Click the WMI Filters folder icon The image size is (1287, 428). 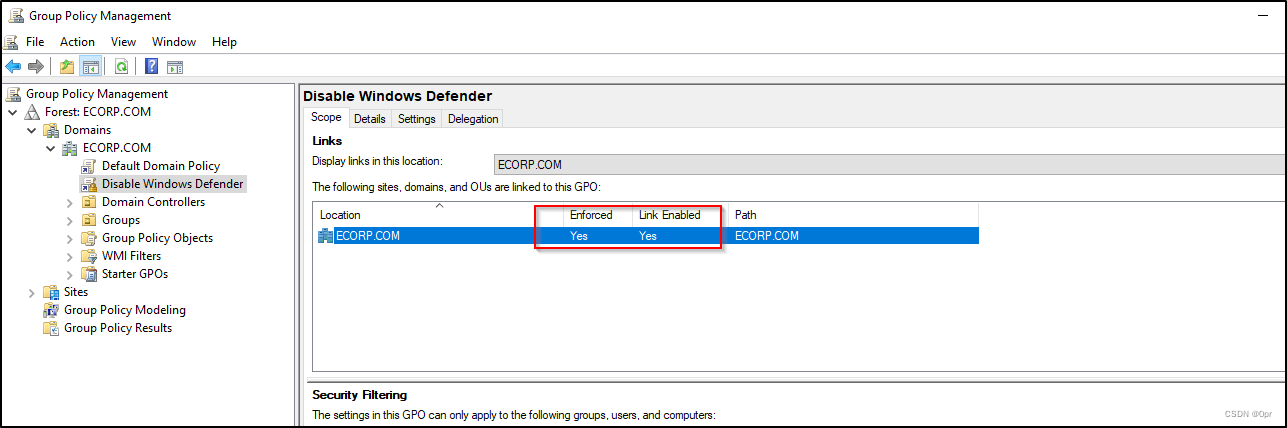pos(89,256)
